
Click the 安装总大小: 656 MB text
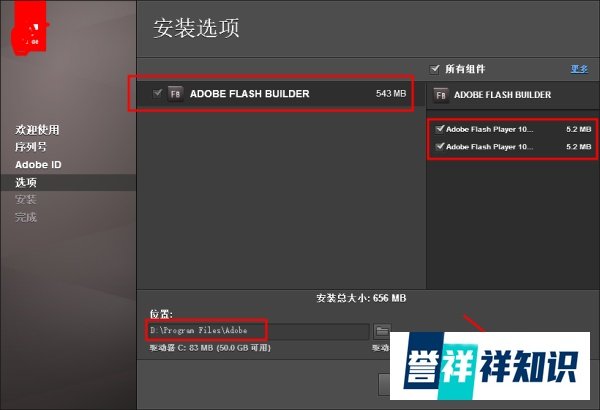pyautogui.click(x=361, y=298)
